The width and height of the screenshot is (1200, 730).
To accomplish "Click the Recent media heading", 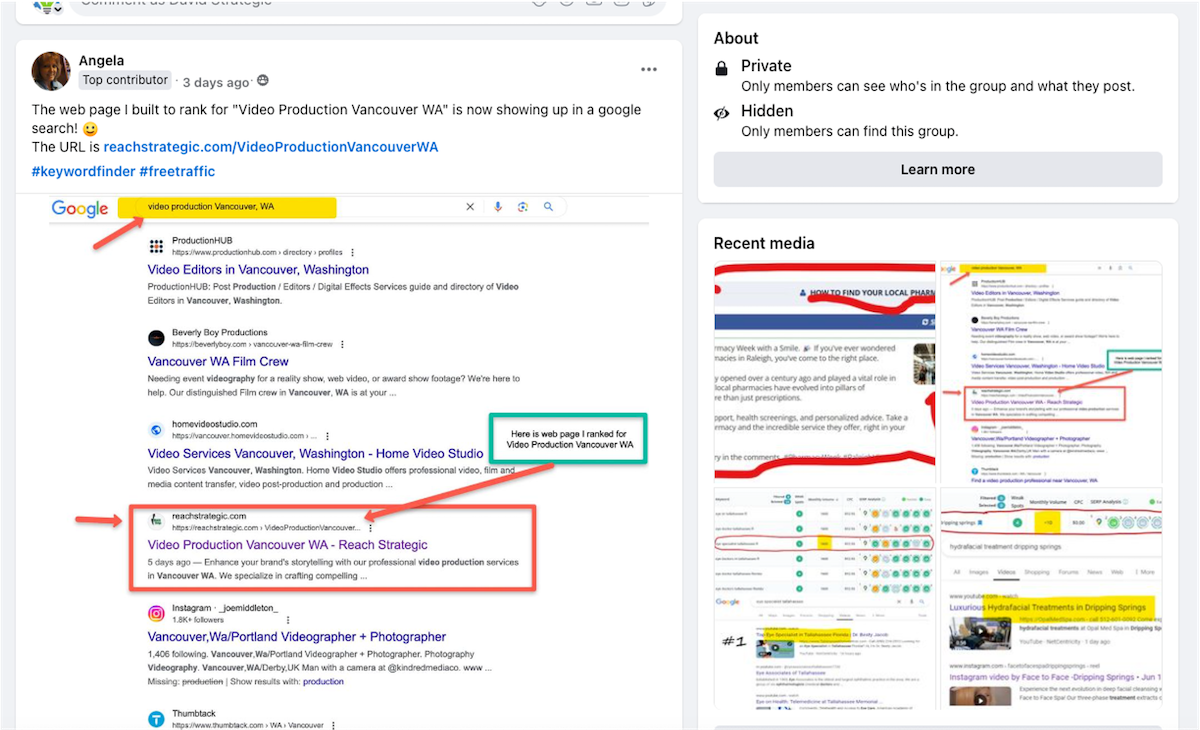I will tap(764, 243).
